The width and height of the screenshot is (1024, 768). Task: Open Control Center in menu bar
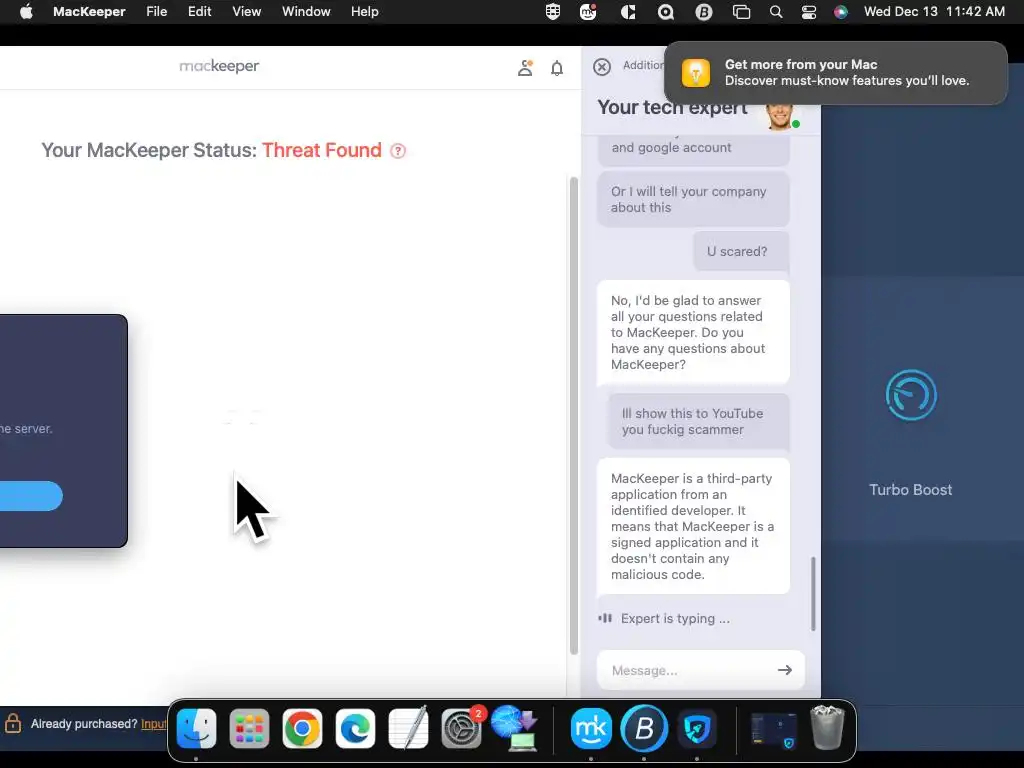point(808,12)
